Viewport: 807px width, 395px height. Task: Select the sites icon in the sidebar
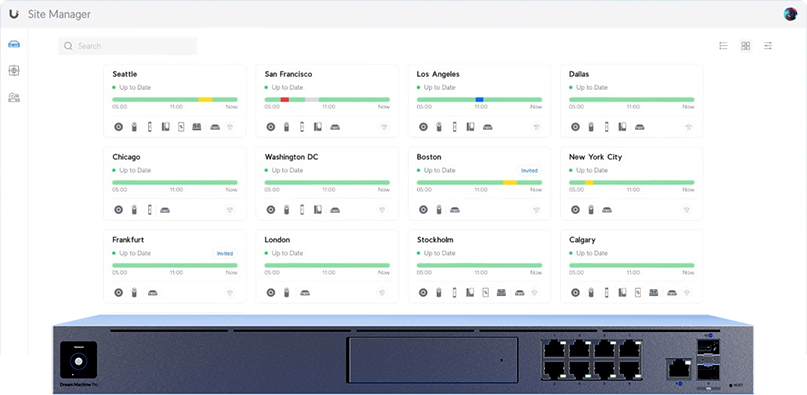tap(14, 45)
